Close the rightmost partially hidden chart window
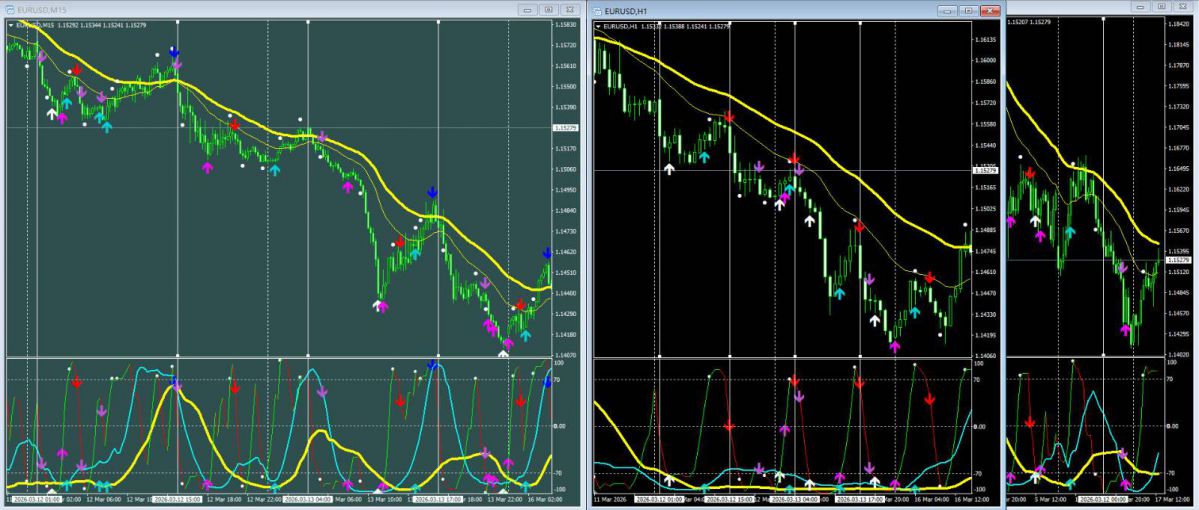 point(1182,6)
